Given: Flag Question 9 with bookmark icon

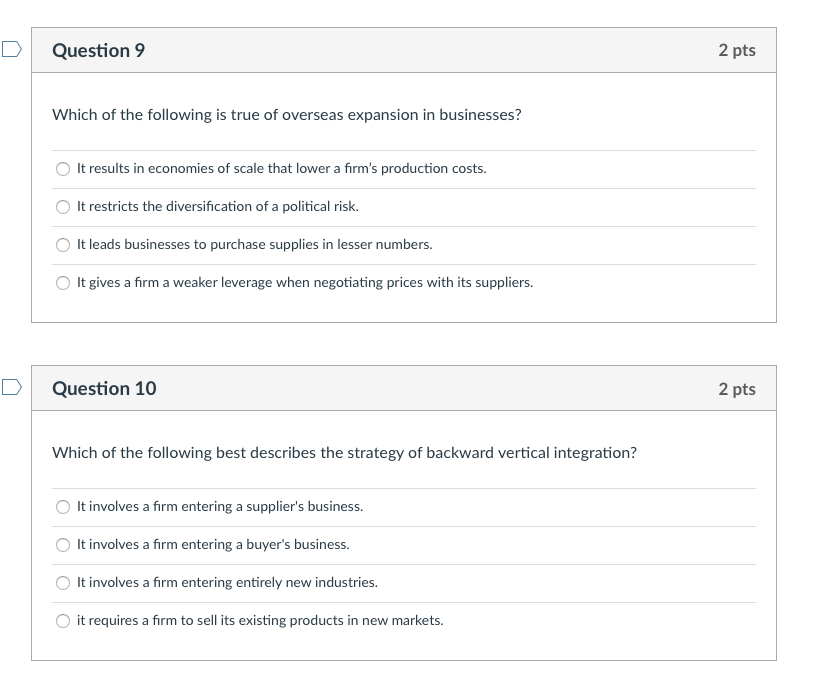Looking at the screenshot, I should click(x=11, y=49).
